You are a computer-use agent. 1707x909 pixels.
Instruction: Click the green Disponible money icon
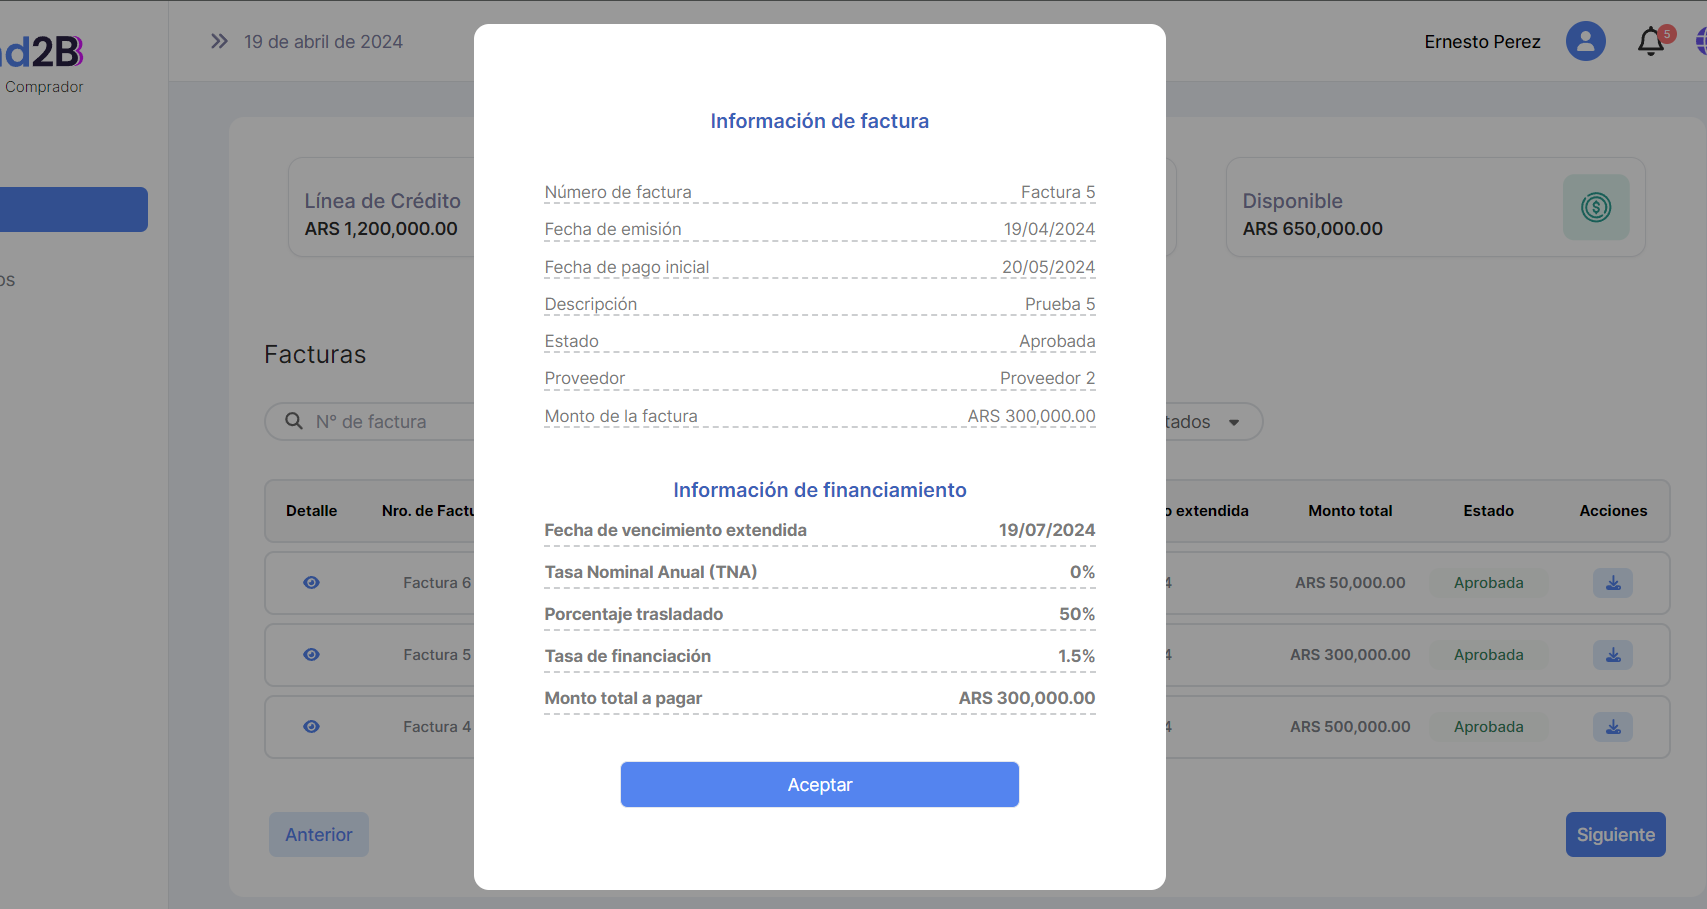[x=1595, y=208]
